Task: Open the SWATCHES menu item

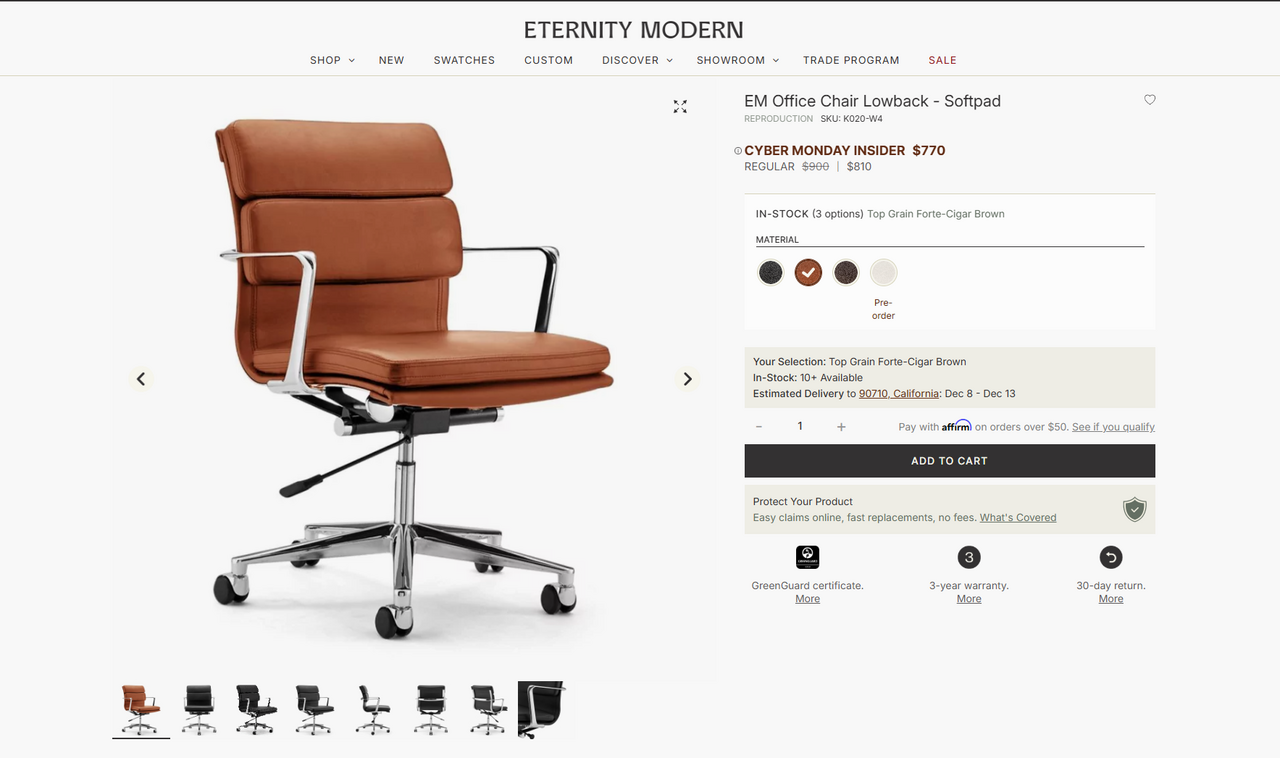Action: point(464,60)
